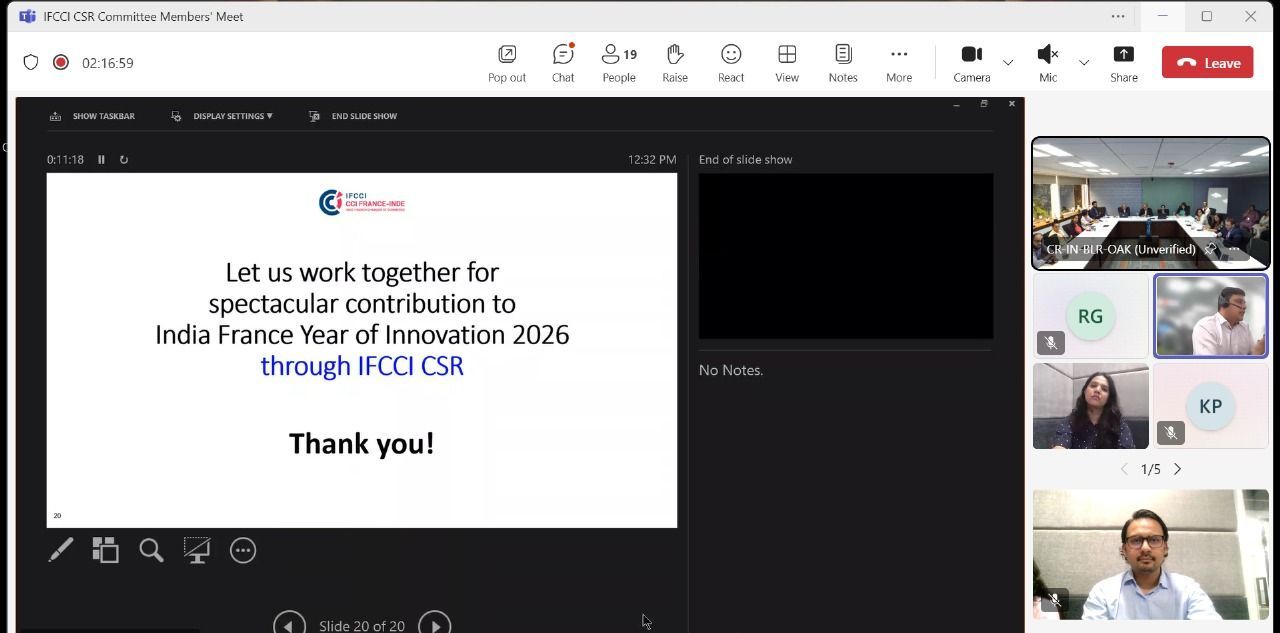Open the More actions menu
1280x633 pixels.
coord(898,62)
